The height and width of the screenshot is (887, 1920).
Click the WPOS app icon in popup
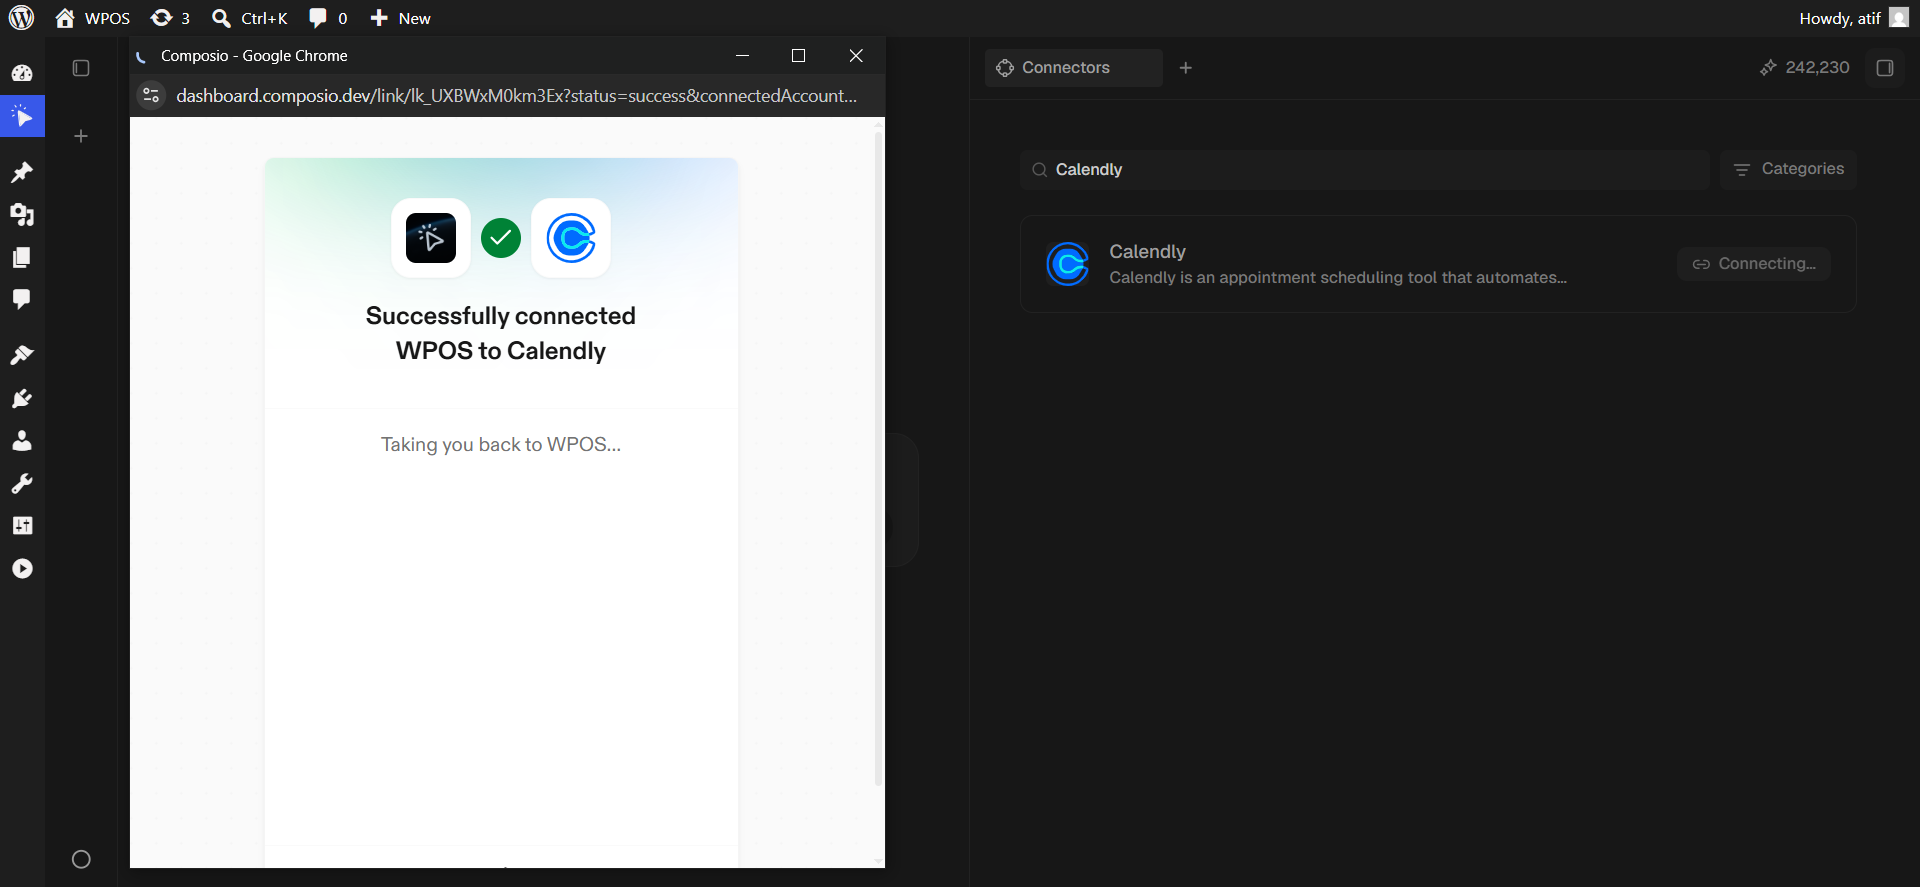tap(431, 238)
